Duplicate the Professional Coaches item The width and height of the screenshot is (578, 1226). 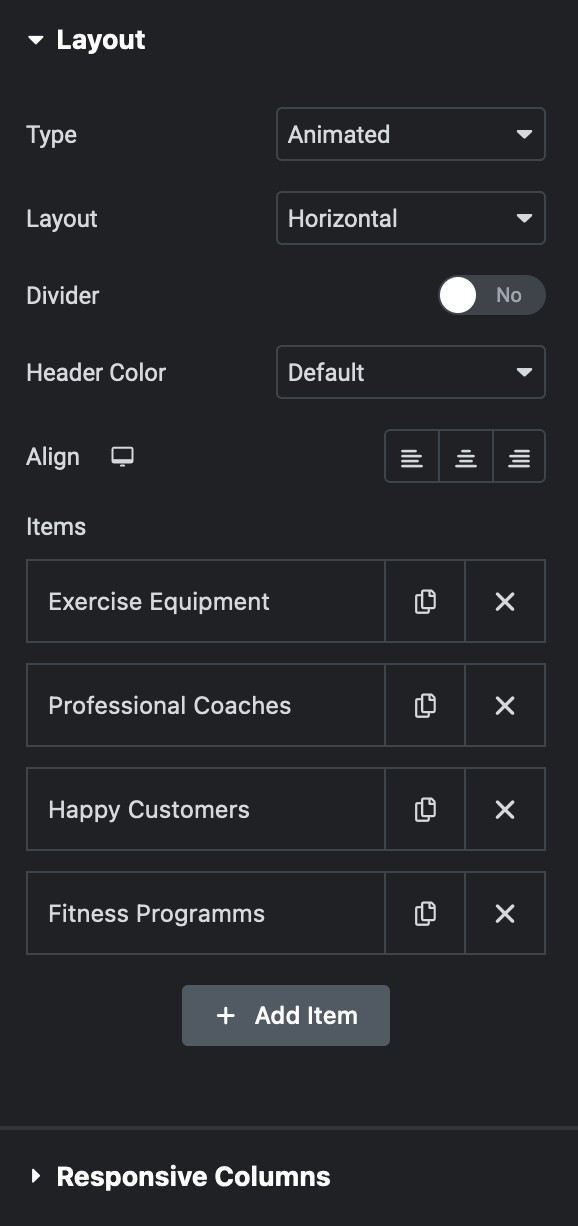[425, 705]
